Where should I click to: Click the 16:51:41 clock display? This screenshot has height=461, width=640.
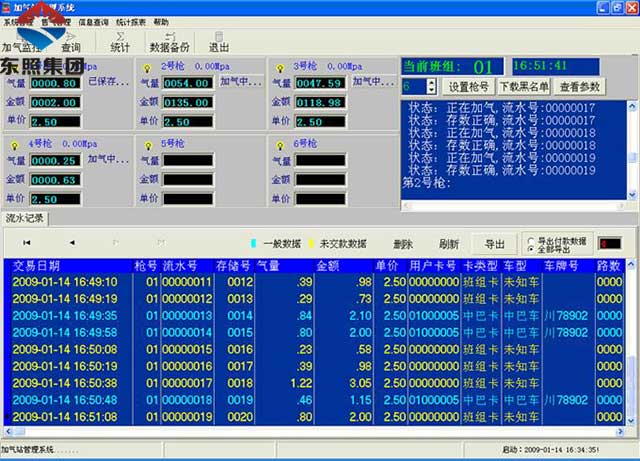click(x=555, y=66)
